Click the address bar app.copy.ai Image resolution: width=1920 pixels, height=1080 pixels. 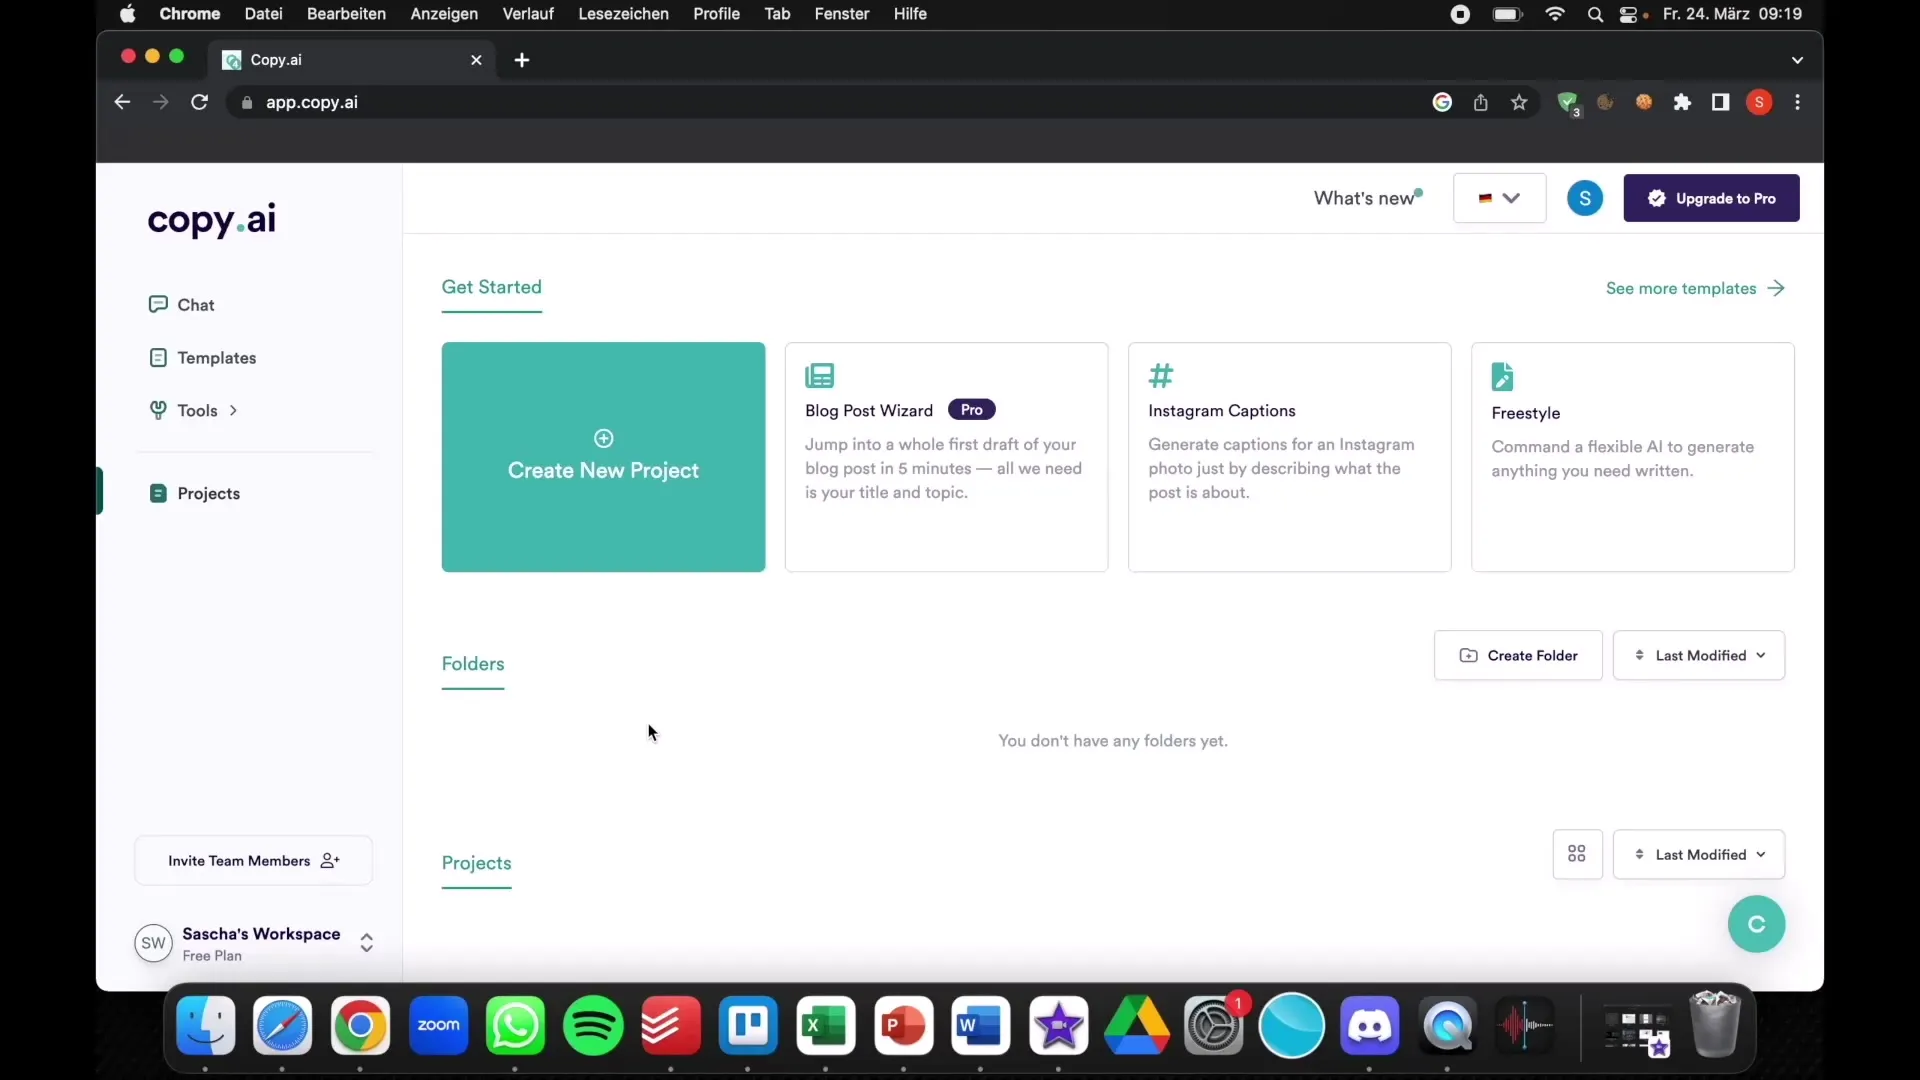(x=311, y=102)
